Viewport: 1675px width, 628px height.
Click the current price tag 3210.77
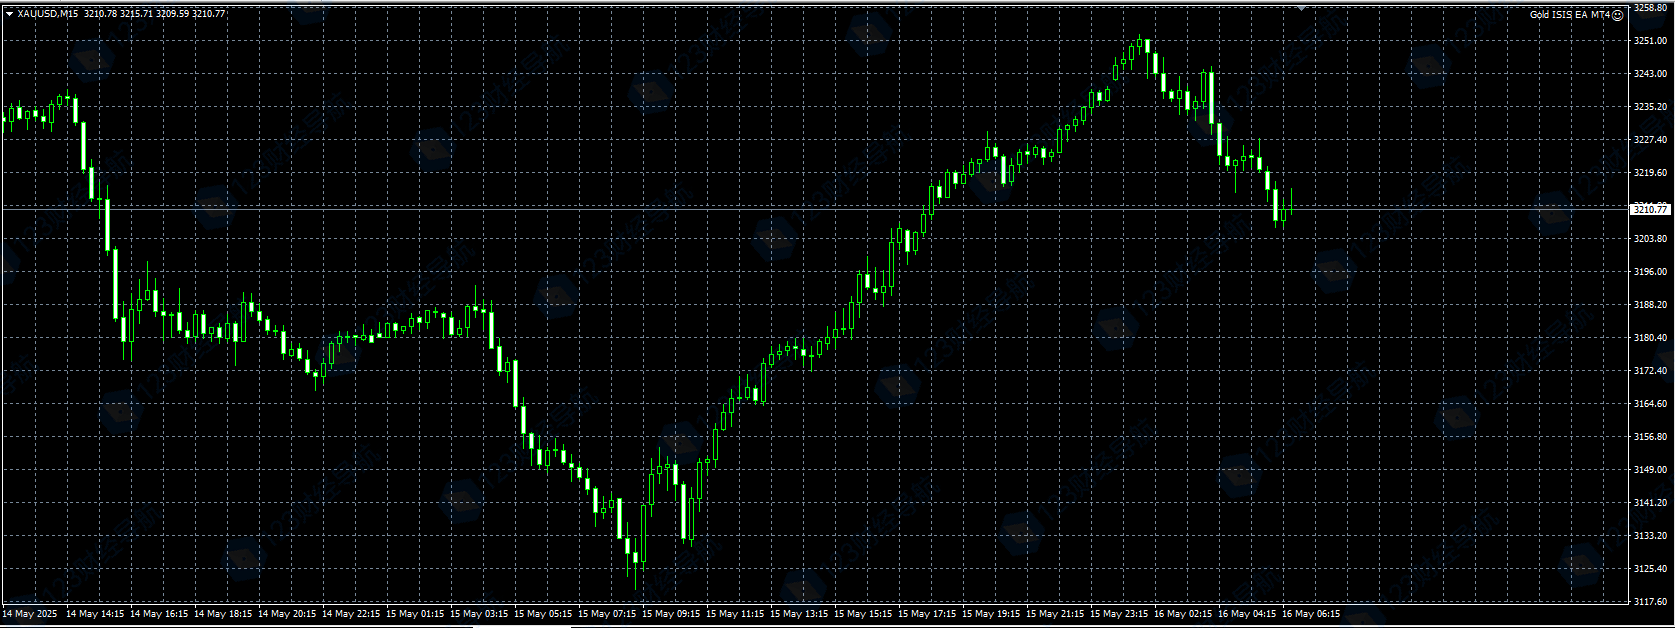(x=1650, y=209)
